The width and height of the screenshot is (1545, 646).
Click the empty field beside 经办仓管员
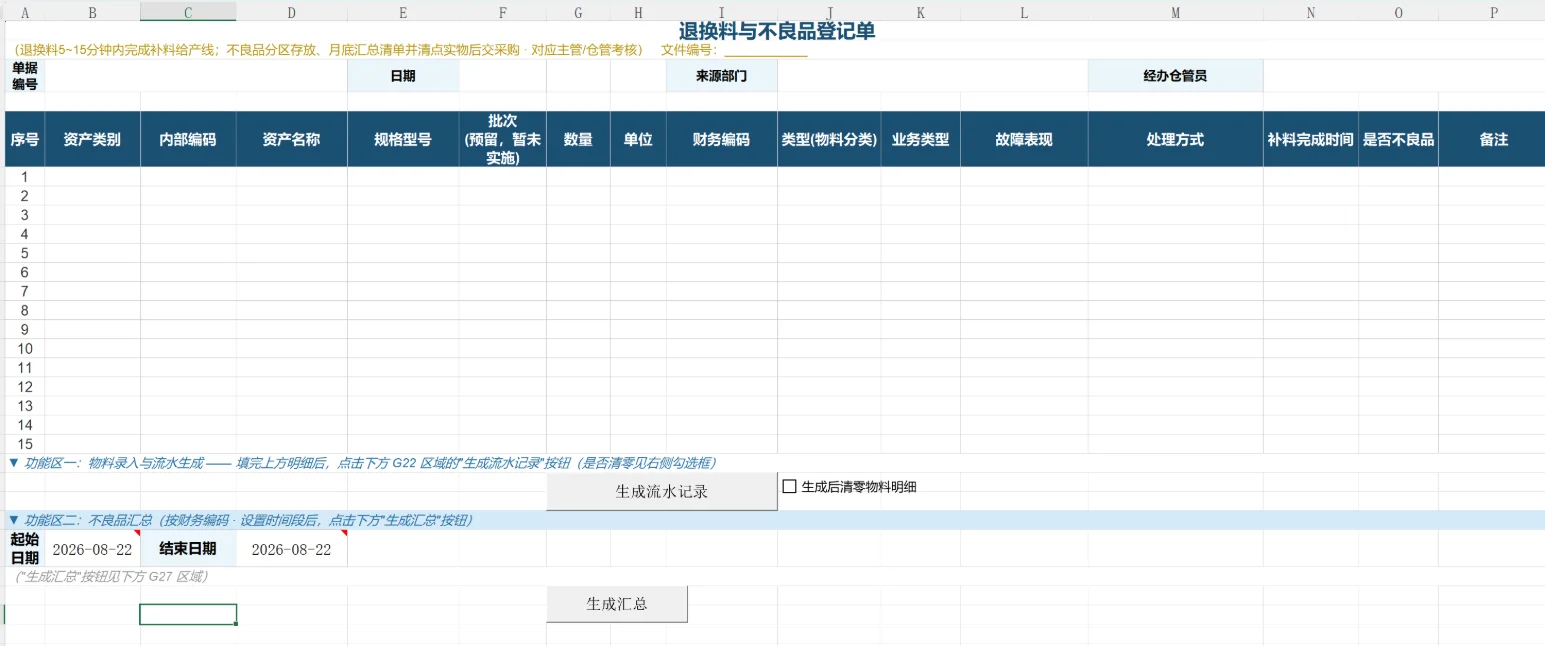[1403, 76]
